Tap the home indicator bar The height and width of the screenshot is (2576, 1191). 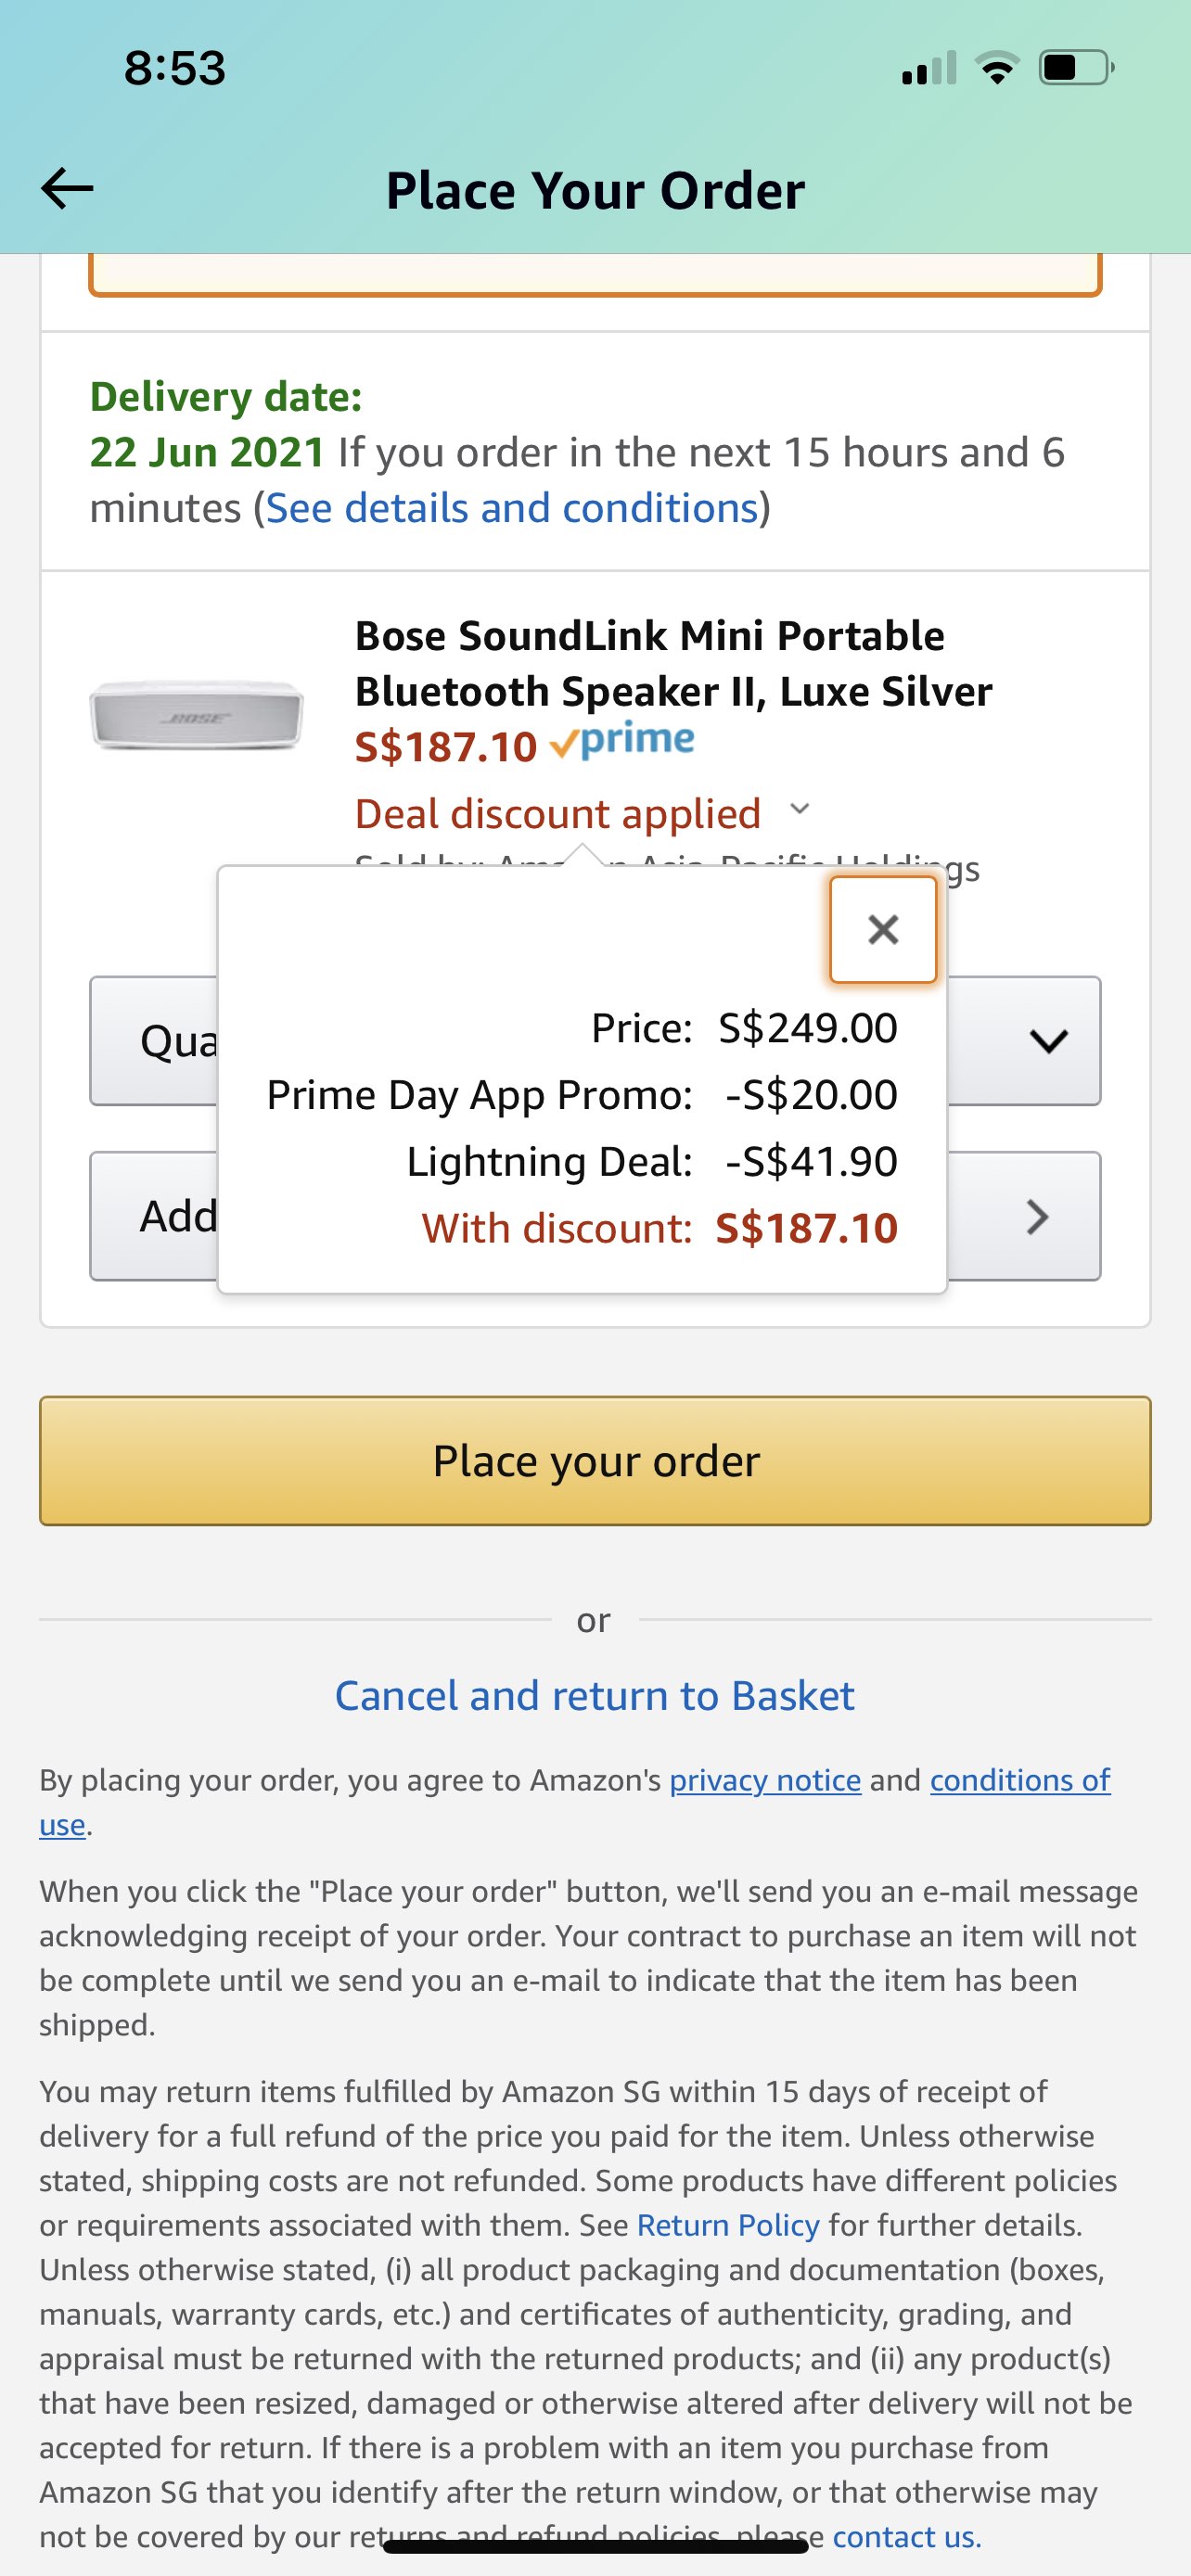(x=595, y=2546)
